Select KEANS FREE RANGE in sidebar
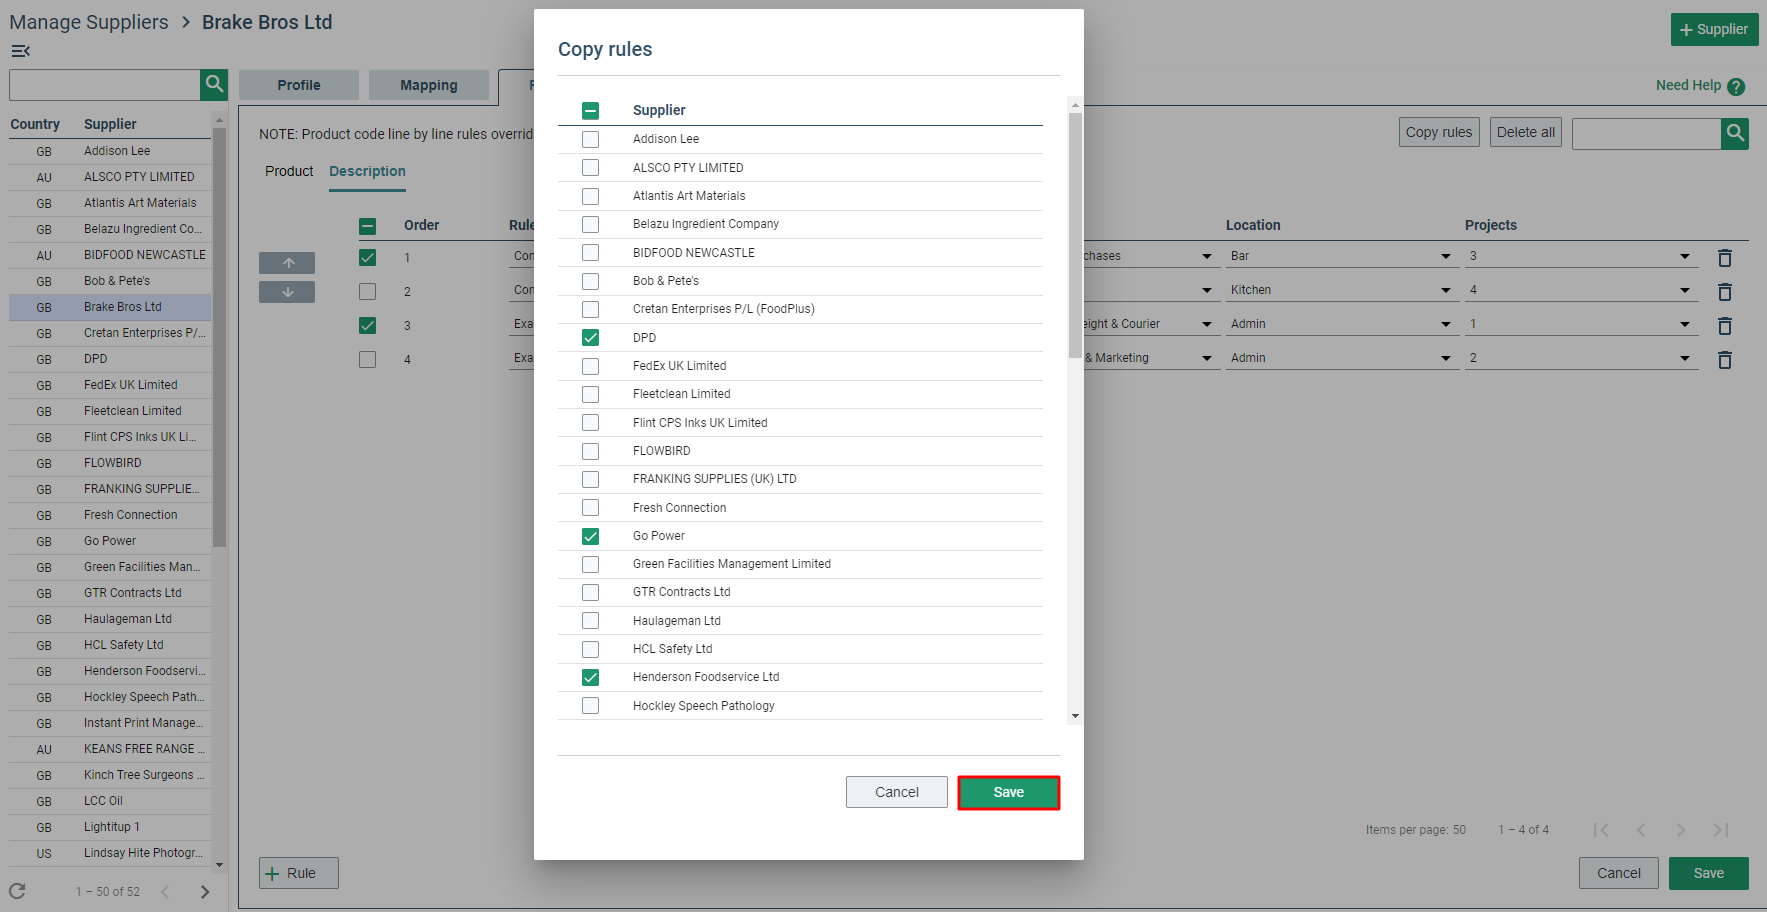Viewport: 1767px width, 912px height. [110, 749]
